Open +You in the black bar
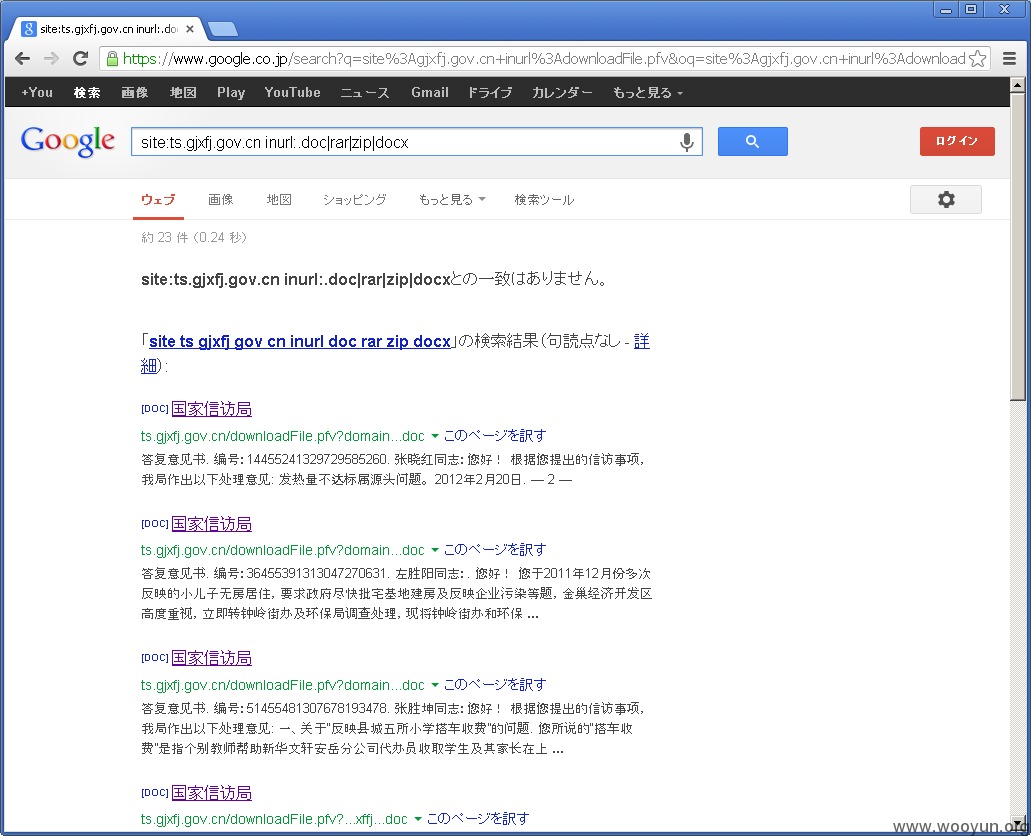This screenshot has width=1031, height=836. click(37, 93)
